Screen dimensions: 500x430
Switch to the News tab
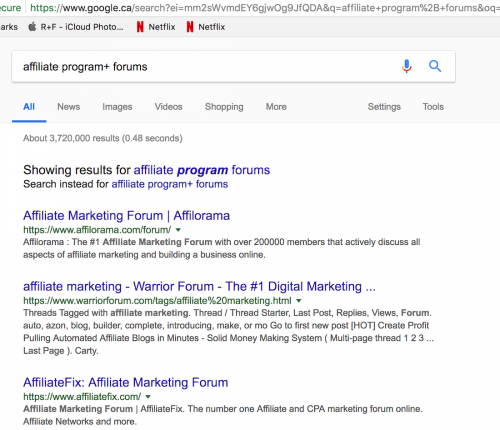(69, 107)
